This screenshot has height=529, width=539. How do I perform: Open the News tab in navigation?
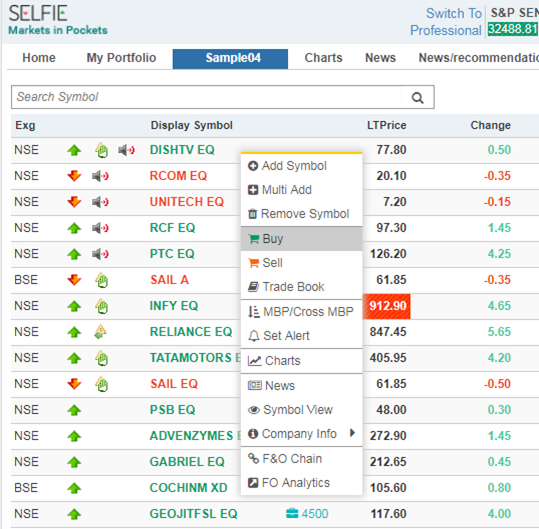click(x=380, y=58)
